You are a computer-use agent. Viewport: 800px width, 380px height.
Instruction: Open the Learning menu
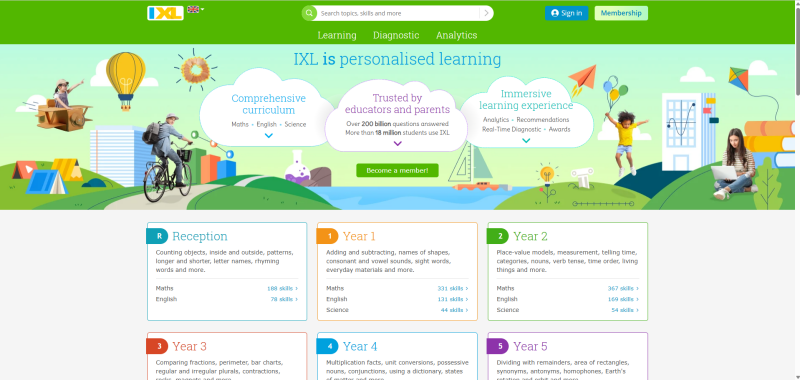(337, 35)
